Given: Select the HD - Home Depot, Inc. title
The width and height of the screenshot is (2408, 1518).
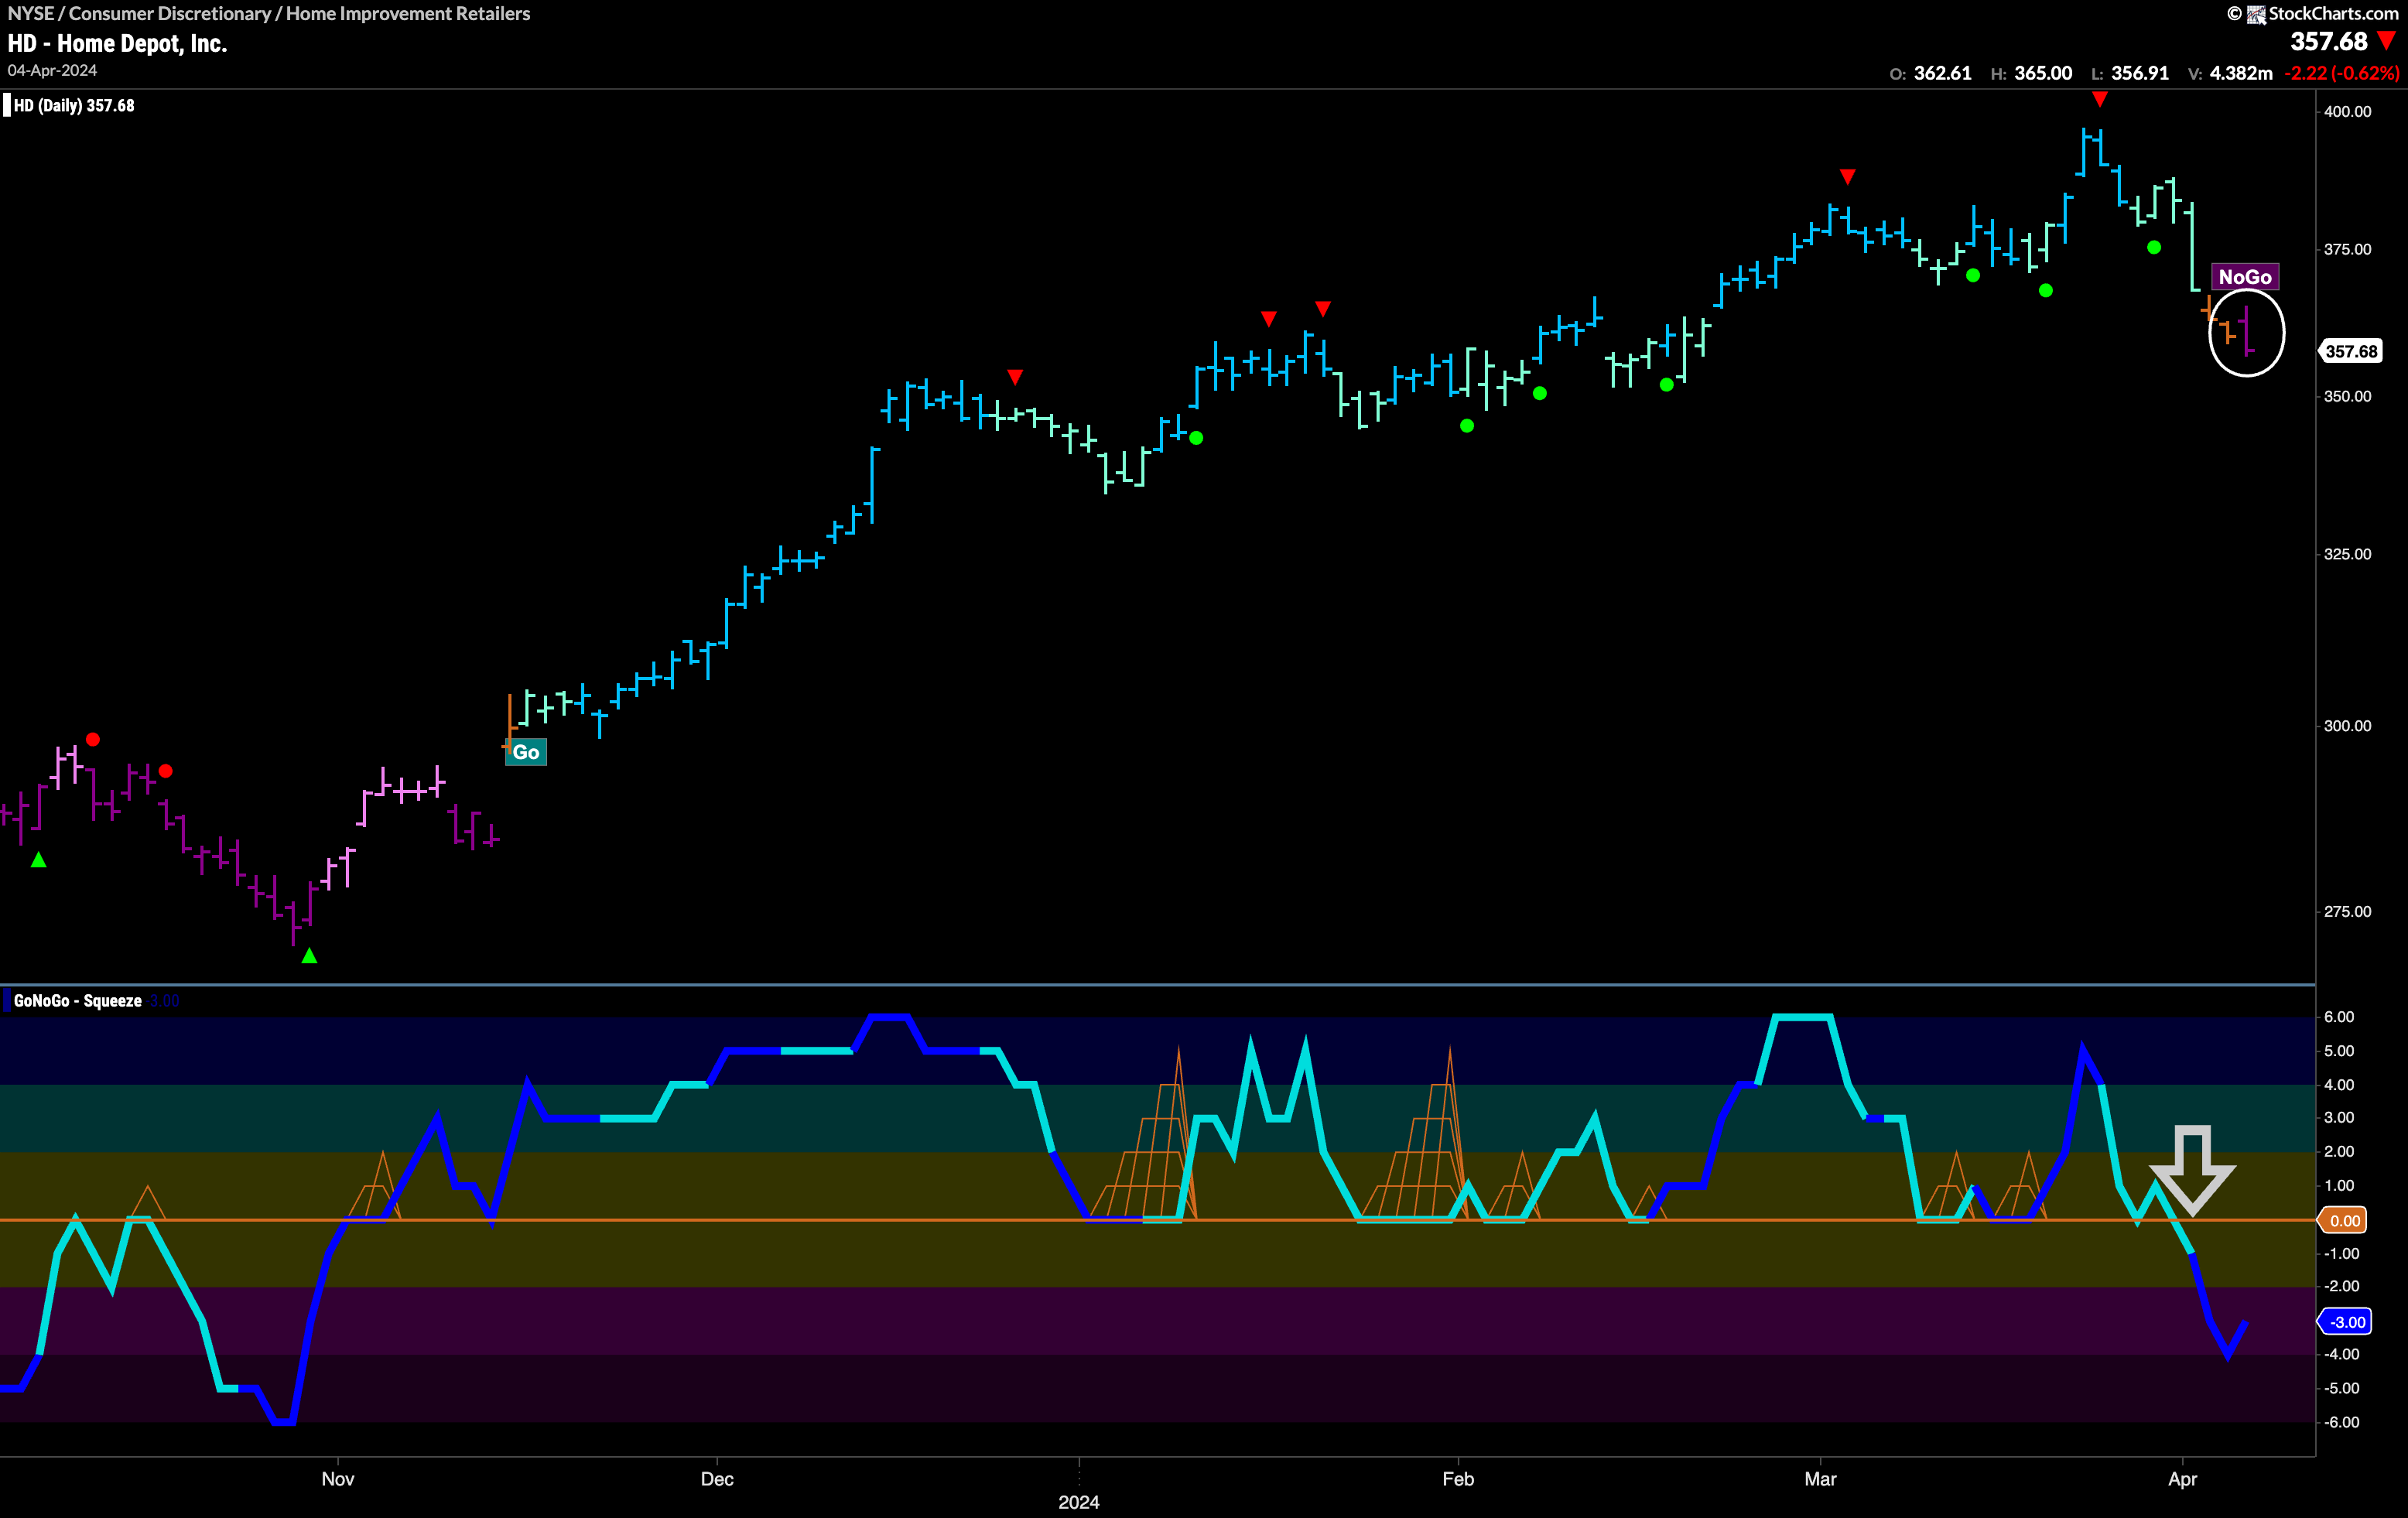Looking at the screenshot, I should click(117, 43).
